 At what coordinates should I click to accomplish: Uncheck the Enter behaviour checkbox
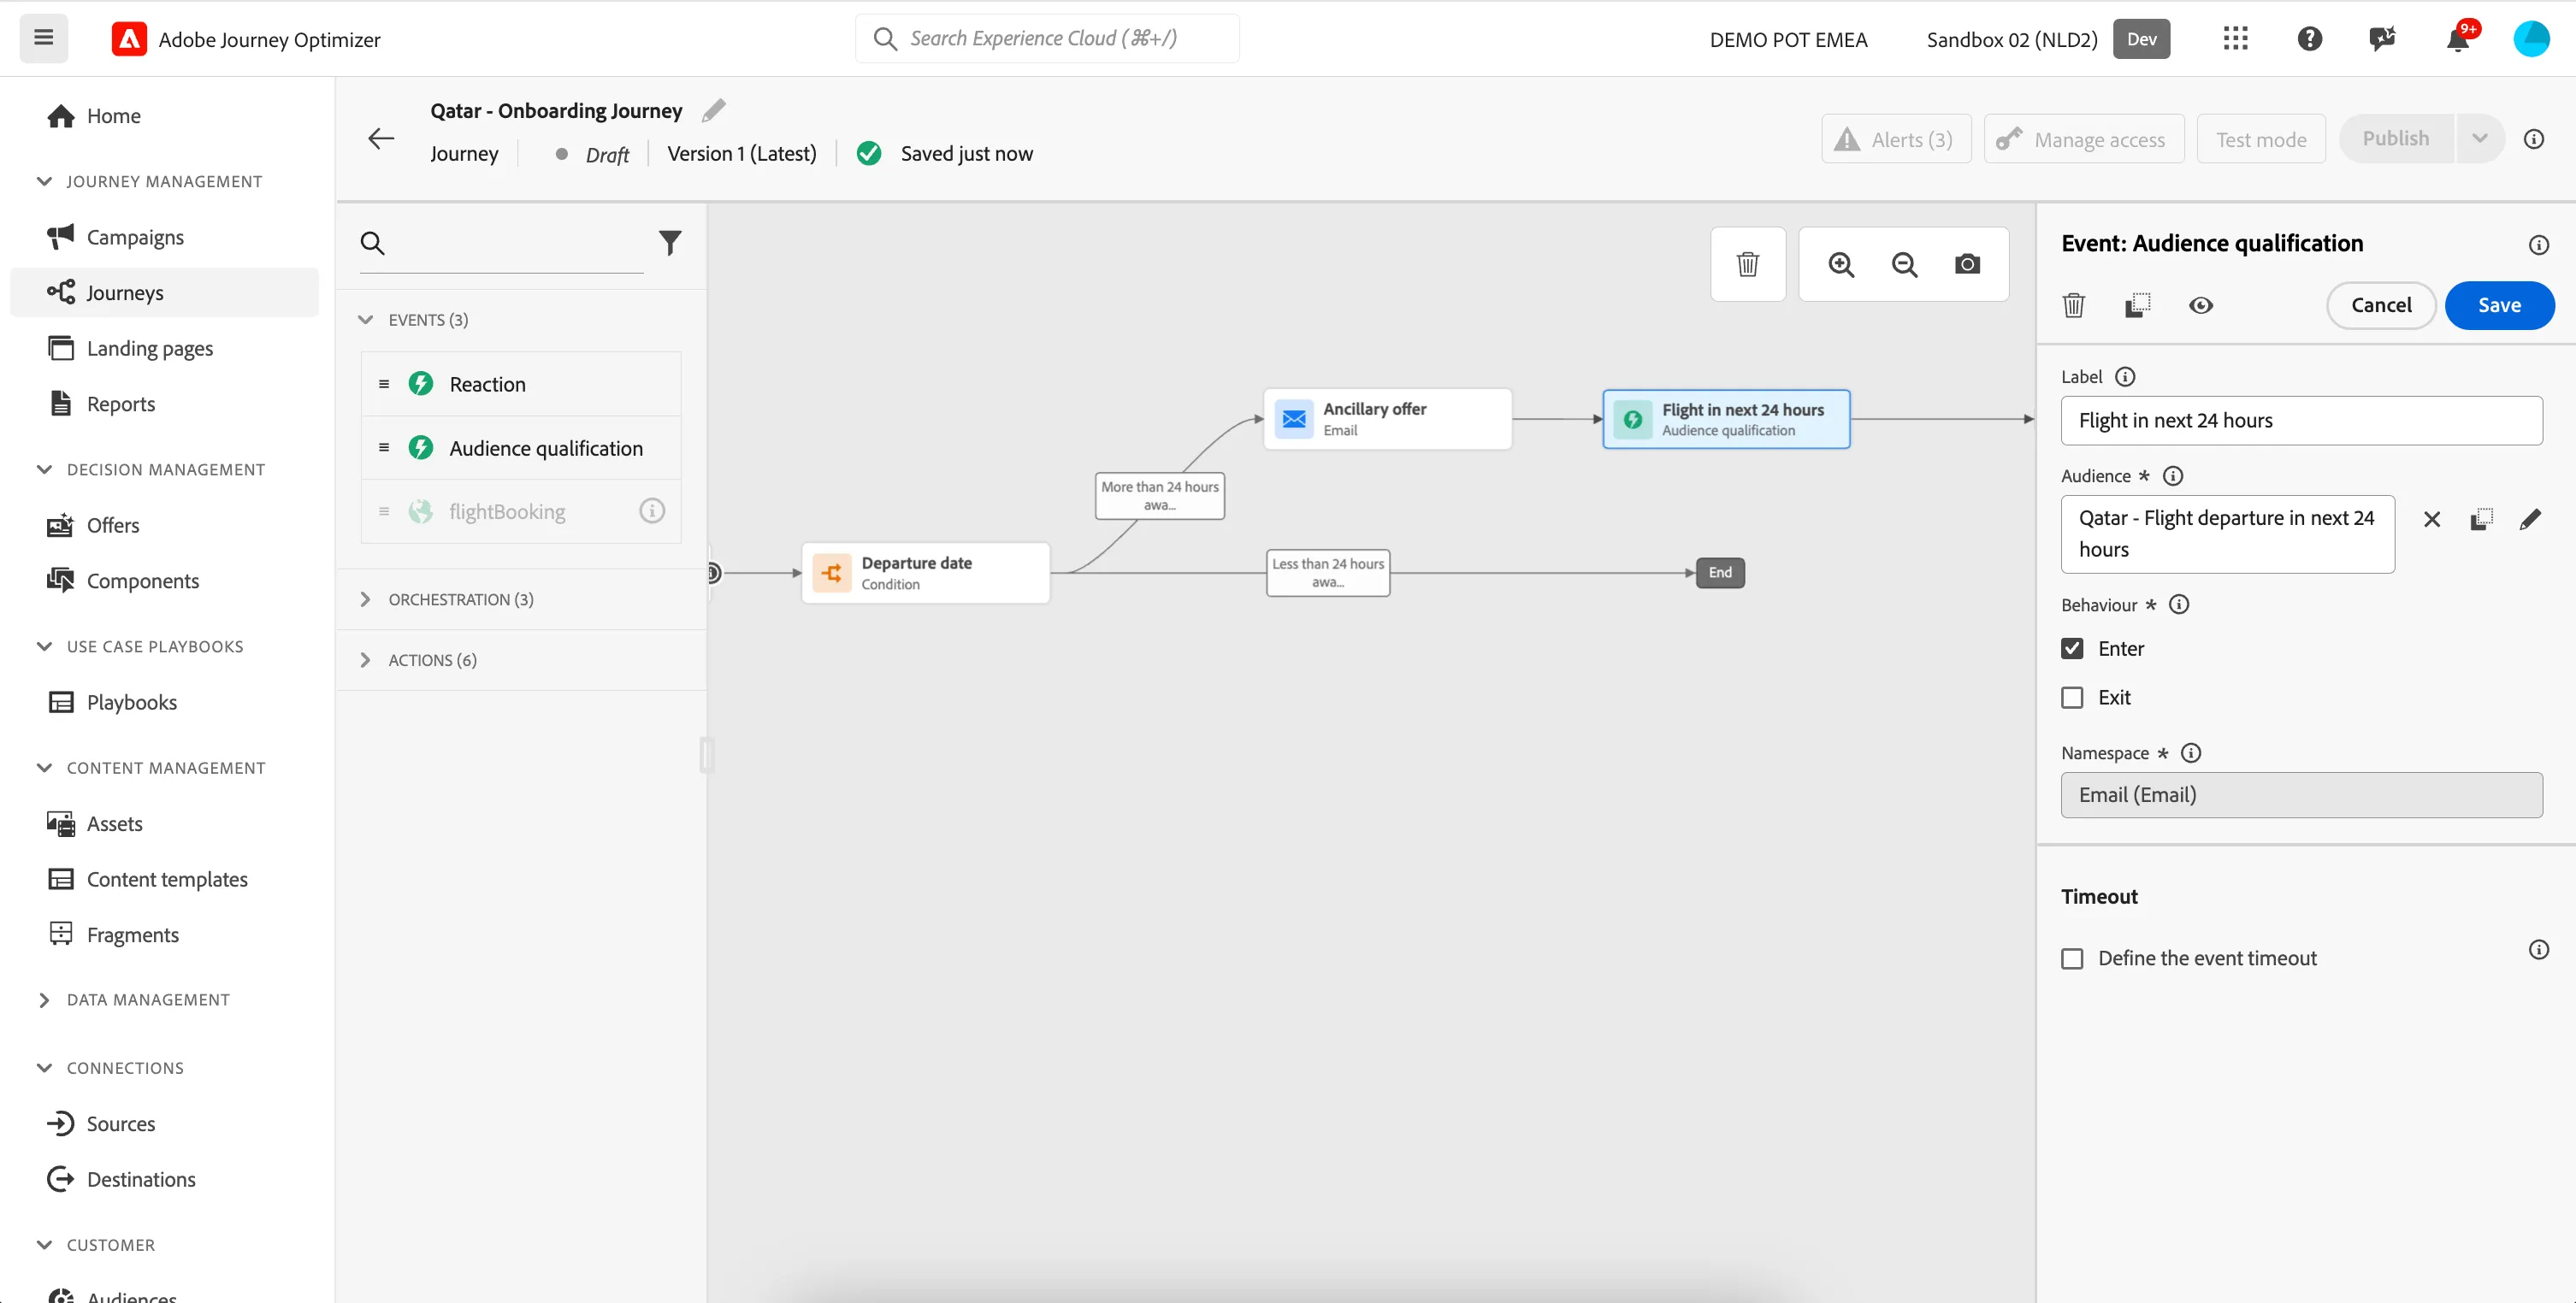tap(2072, 648)
